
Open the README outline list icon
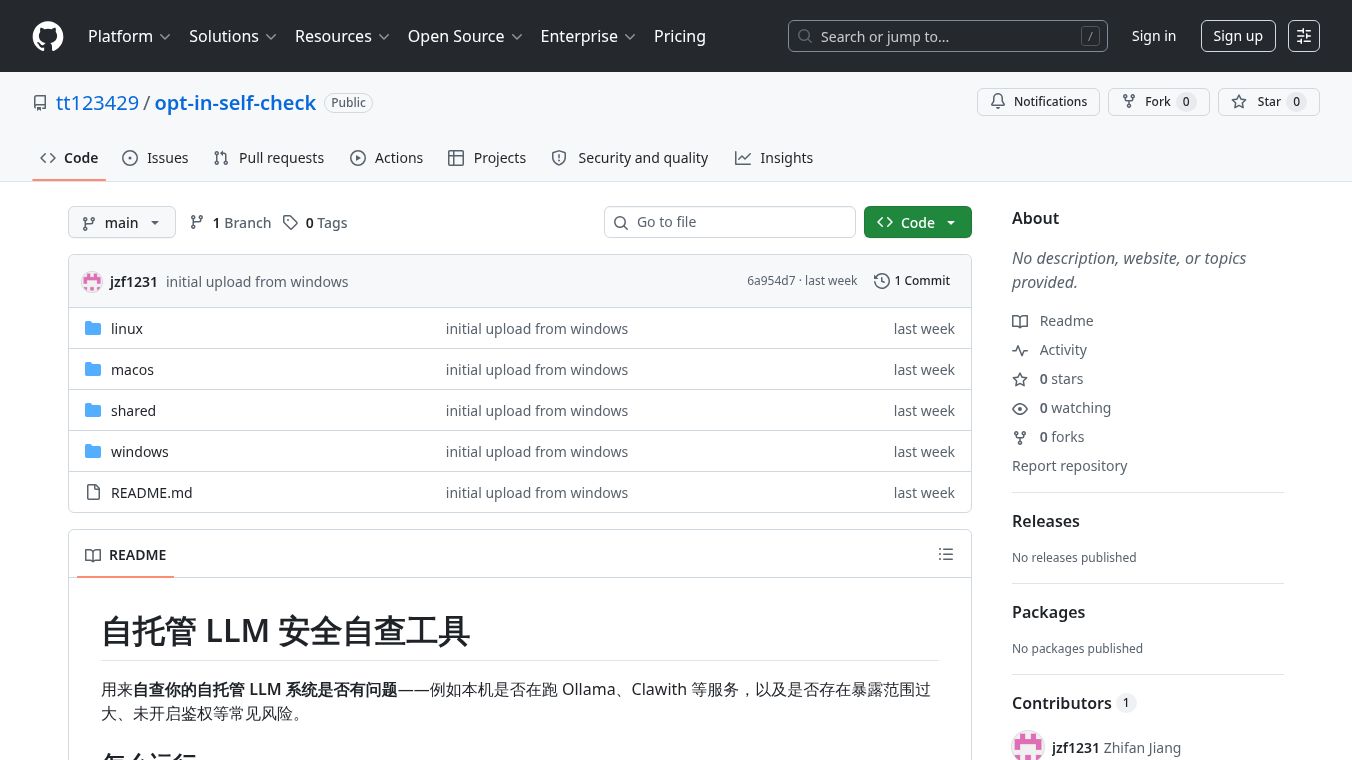tap(946, 554)
